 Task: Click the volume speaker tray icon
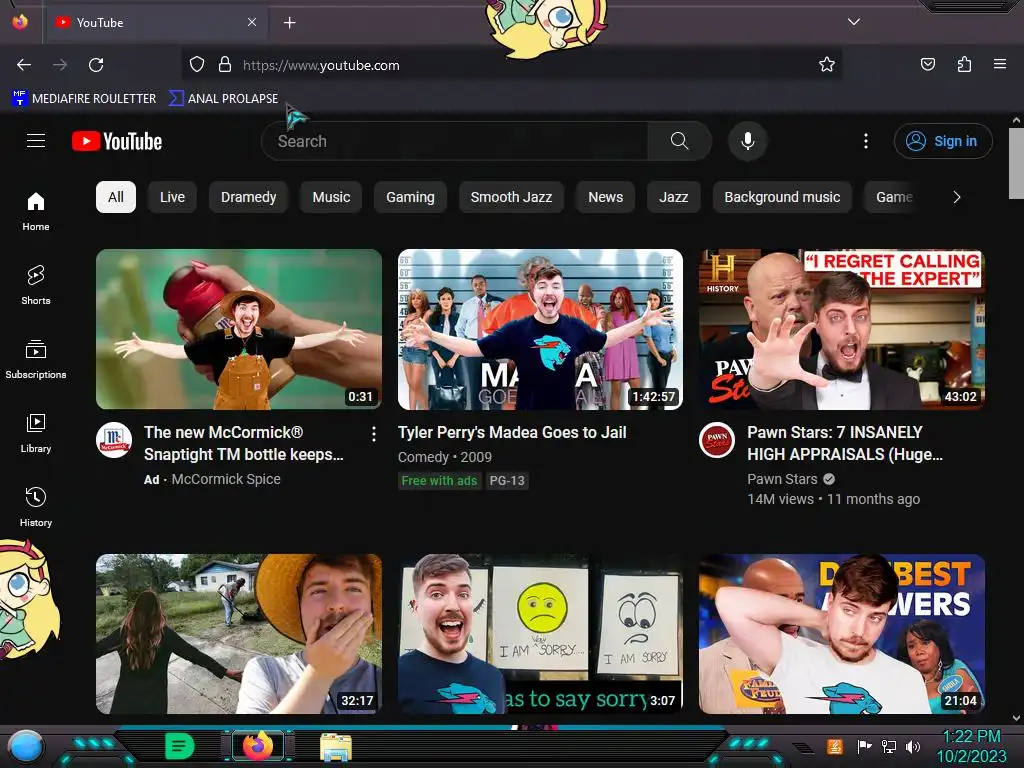[912, 746]
